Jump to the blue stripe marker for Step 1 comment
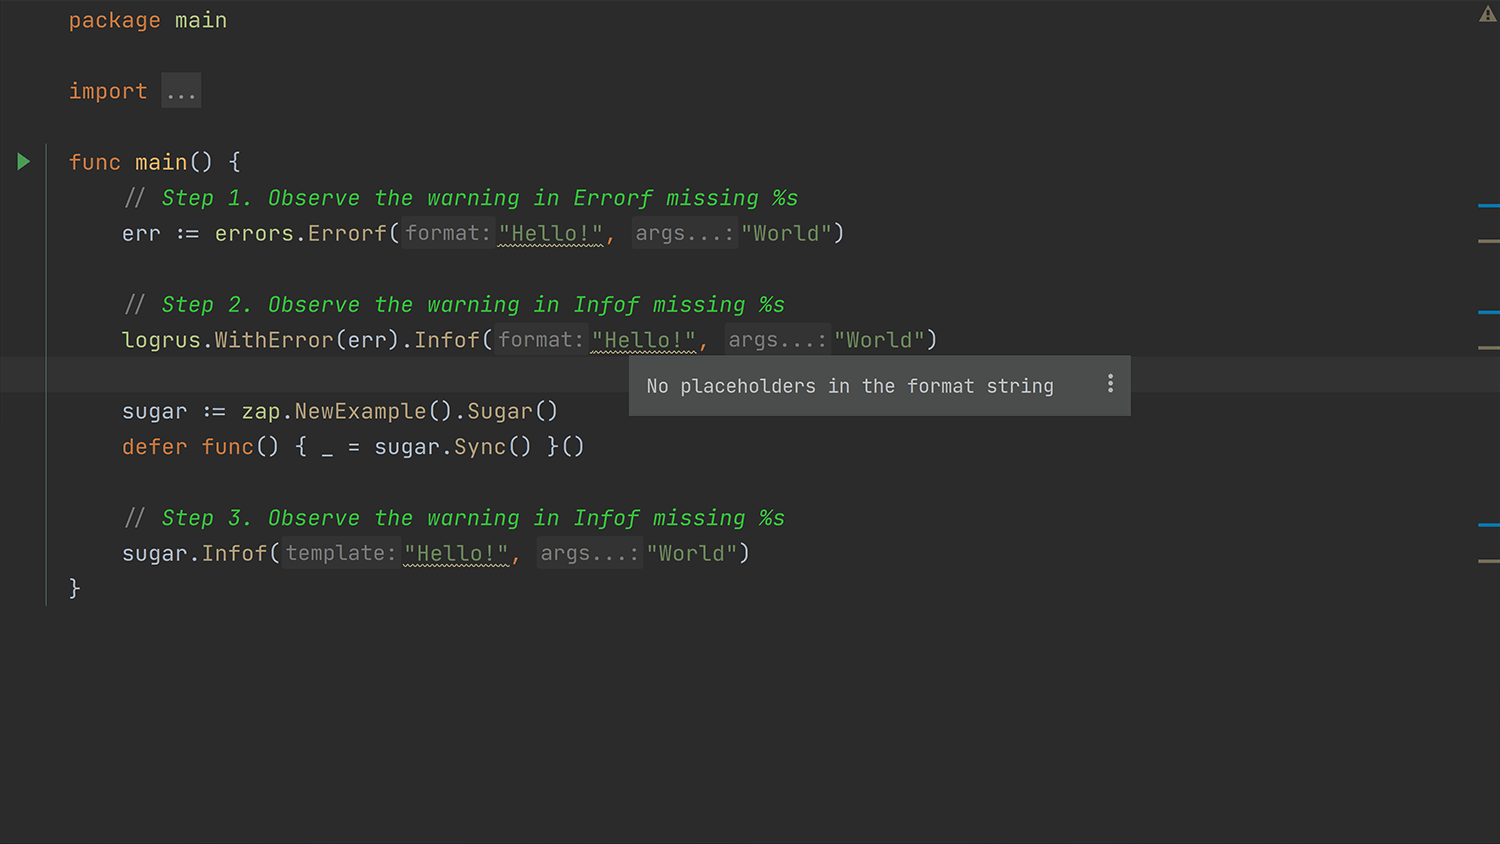Viewport: 1500px width, 844px height. coord(1488,205)
